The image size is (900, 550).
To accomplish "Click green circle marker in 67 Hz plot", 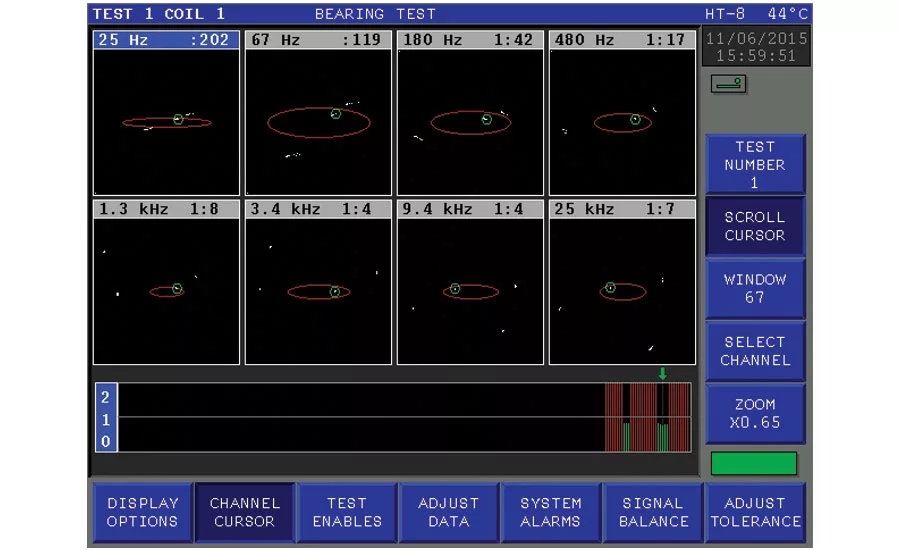I will (x=336, y=114).
